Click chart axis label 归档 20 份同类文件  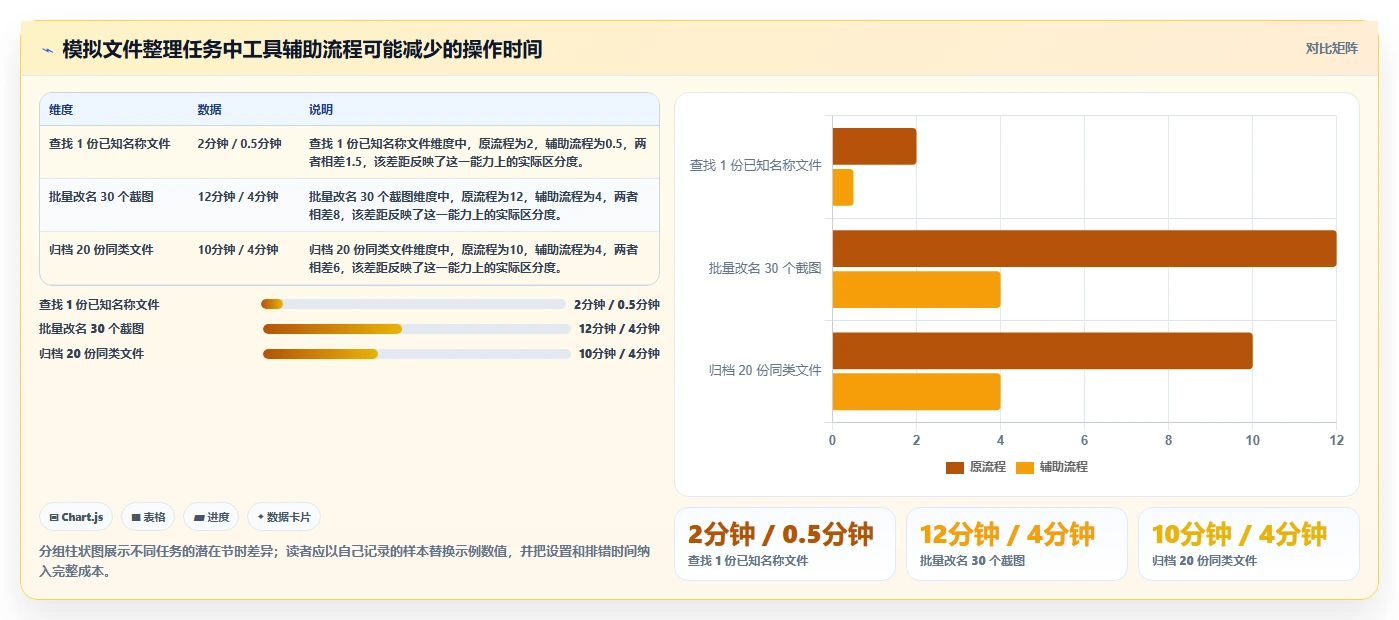(x=765, y=370)
